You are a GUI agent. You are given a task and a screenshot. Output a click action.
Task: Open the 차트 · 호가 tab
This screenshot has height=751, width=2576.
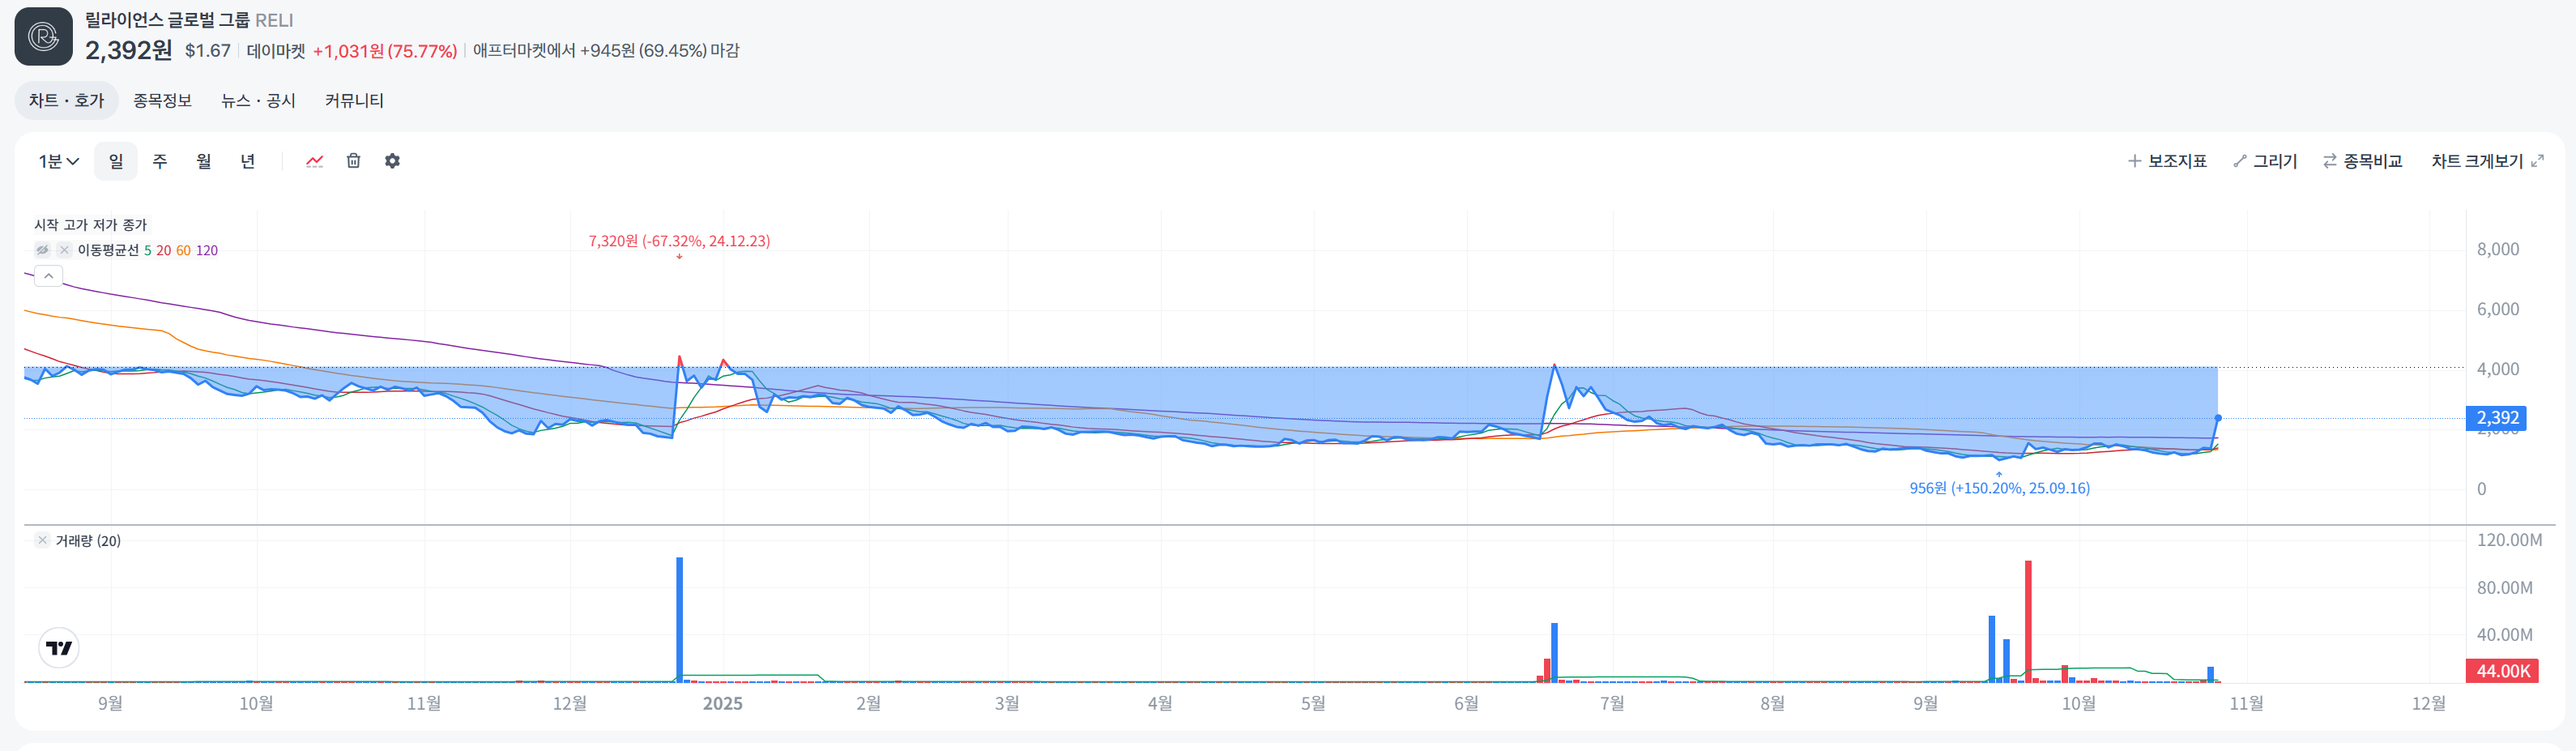click(x=66, y=101)
